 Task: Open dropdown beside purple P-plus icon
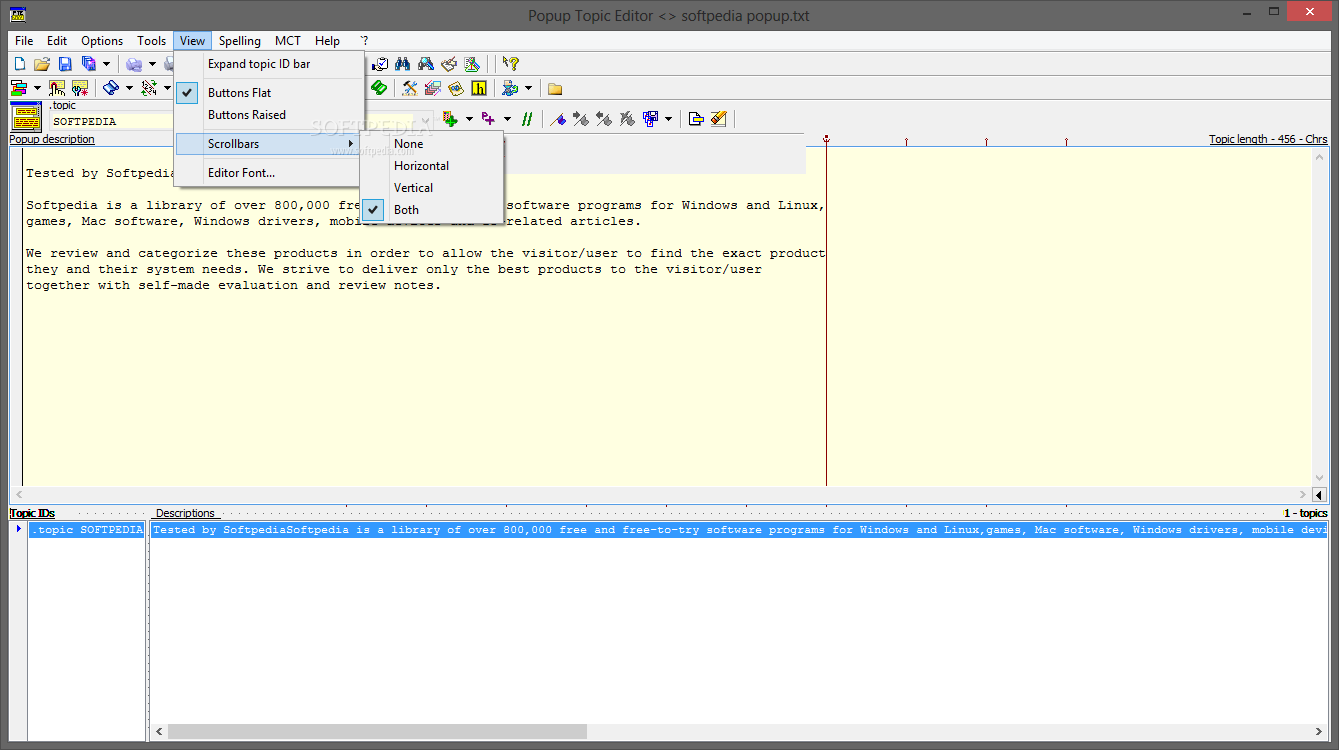[507, 119]
